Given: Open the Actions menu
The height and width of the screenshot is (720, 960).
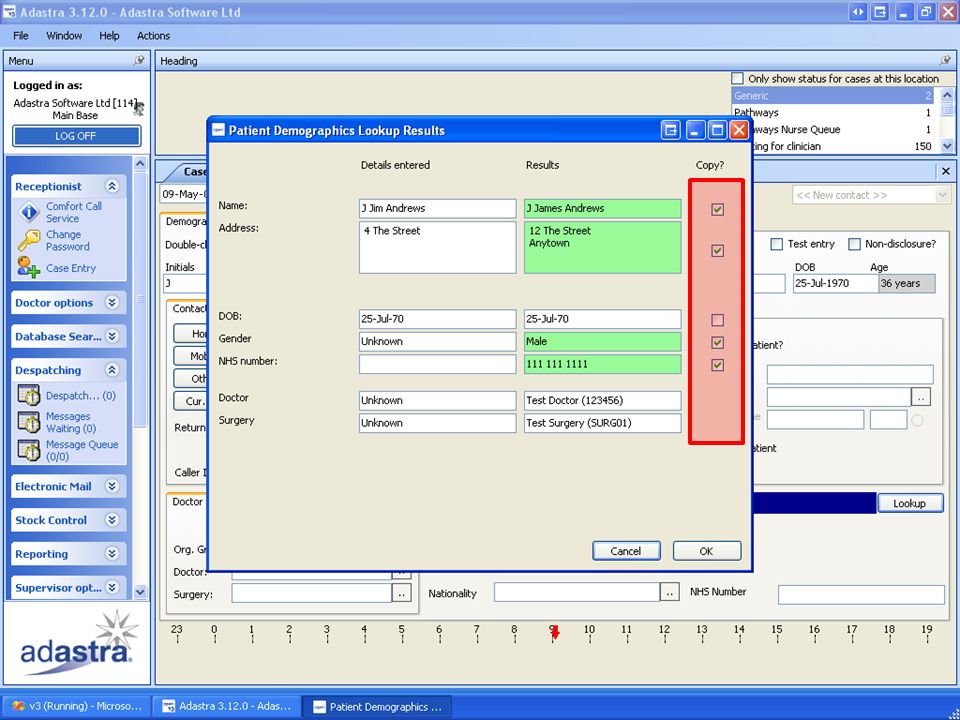Looking at the screenshot, I should click(x=154, y=36).
